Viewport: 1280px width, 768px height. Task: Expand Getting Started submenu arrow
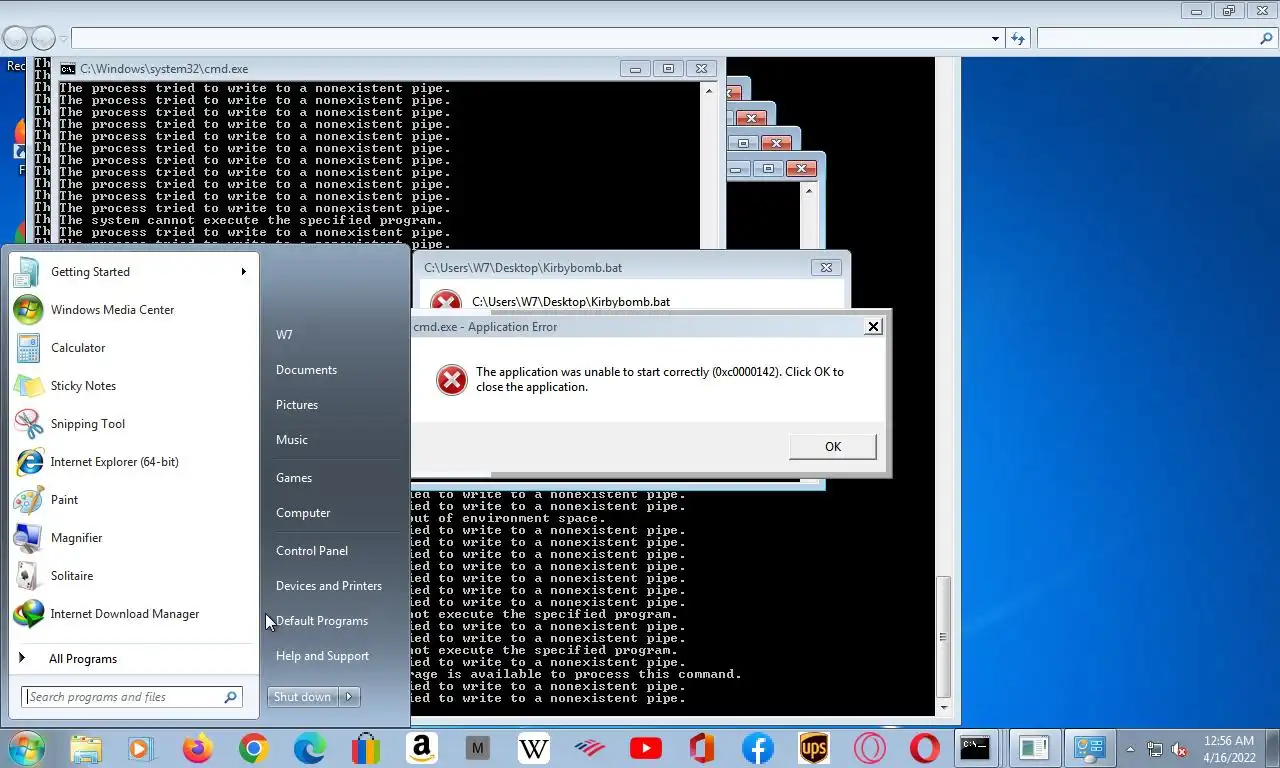coord(243,271)
